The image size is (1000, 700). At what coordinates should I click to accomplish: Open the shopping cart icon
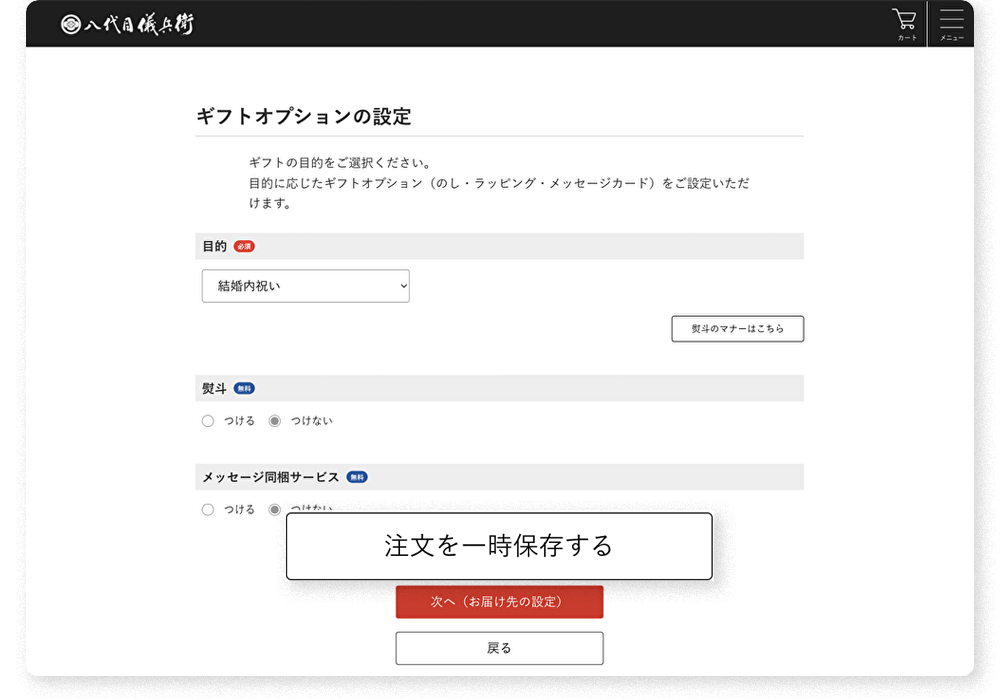click(905, 22)
